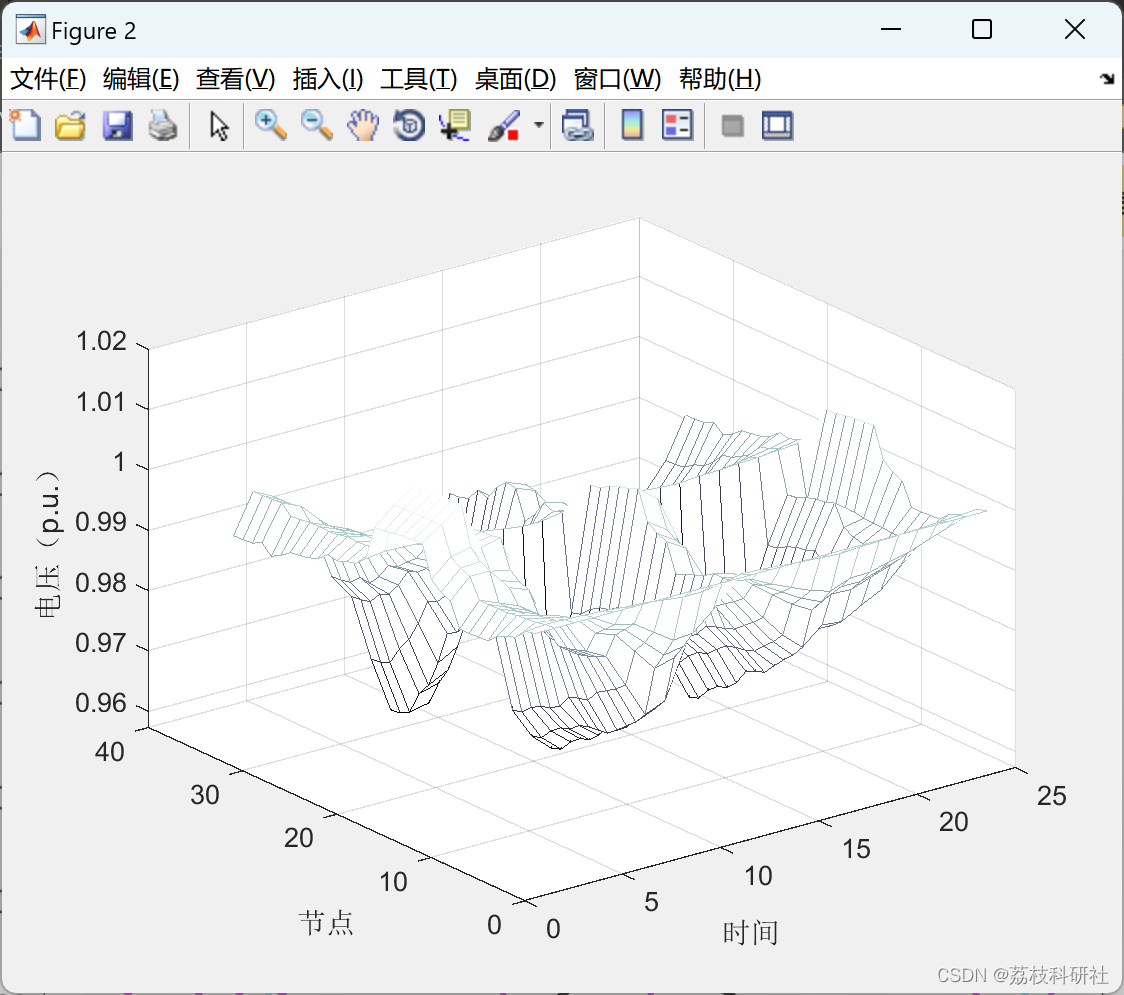The width and height of the screenshot is (1124, 995).
Task: Open the brush color dropdown arrow
Action: coord(539,125)
